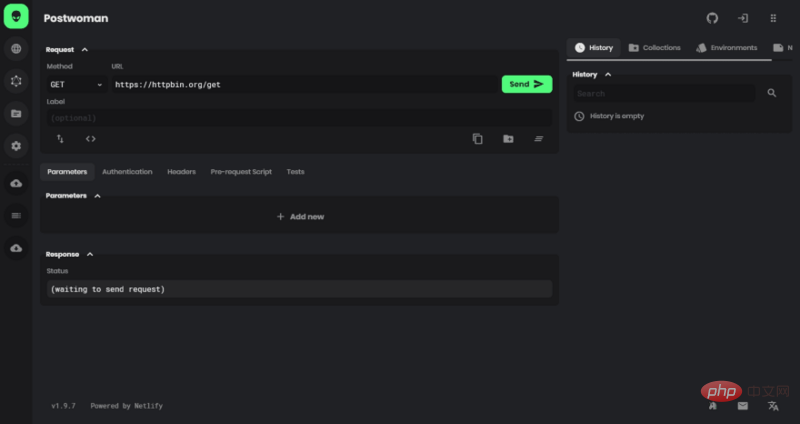Viewport: 800px width, 424px height.
Task: Switch to the Headers tab
Action: coord(182,172)
